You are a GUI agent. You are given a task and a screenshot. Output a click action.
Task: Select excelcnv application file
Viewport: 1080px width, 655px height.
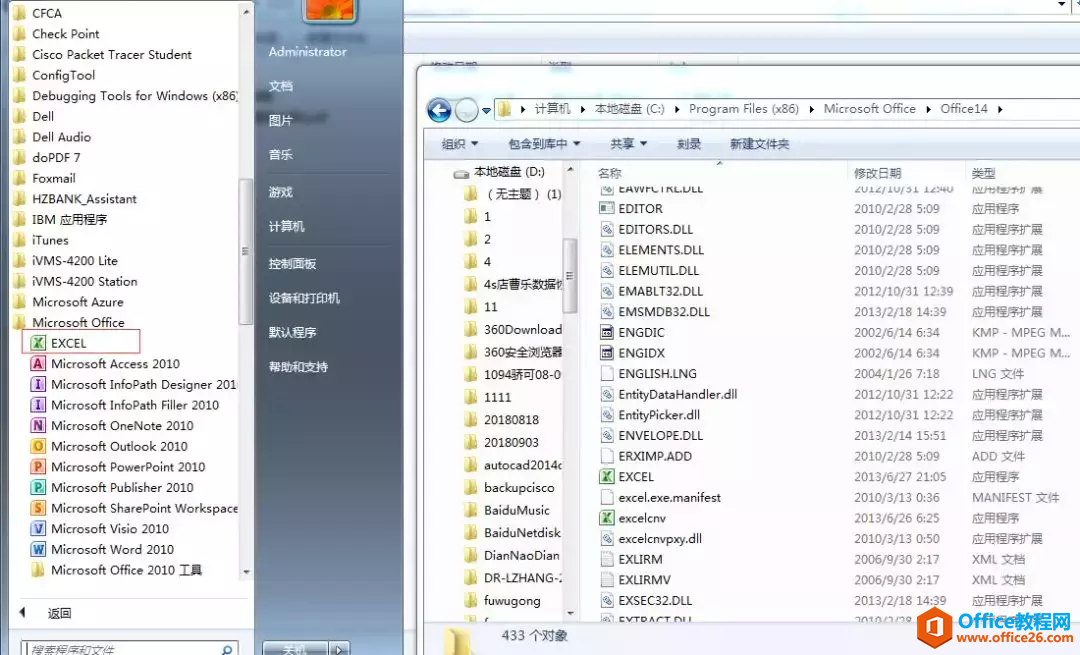tap(633, 518)
